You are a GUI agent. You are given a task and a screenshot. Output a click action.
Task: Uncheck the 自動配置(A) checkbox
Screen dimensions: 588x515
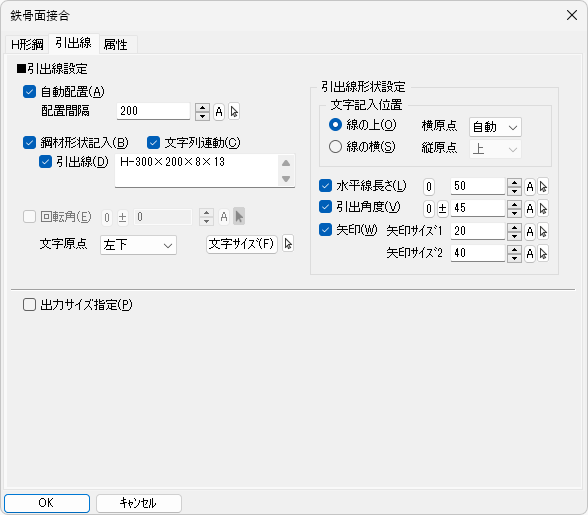tap(29, 92)
